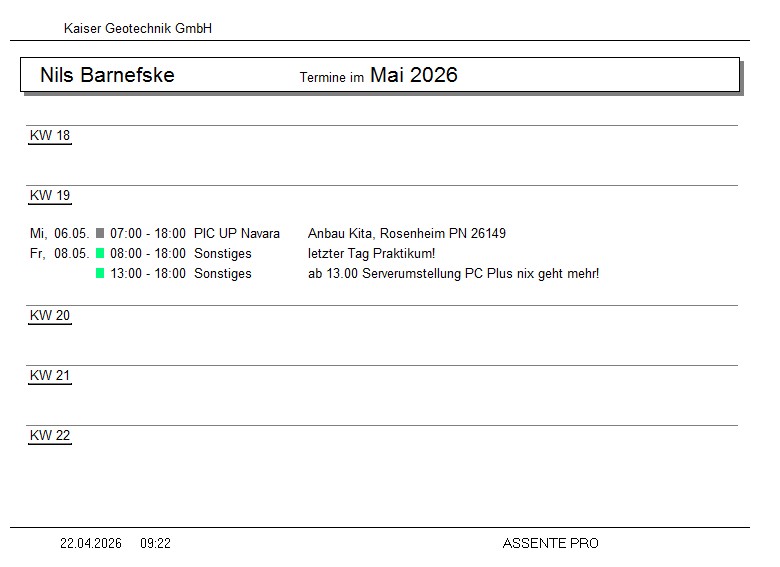Click the 'letzter Tag Praktikum!' note

pyautogui.click(x=372, y=254)
